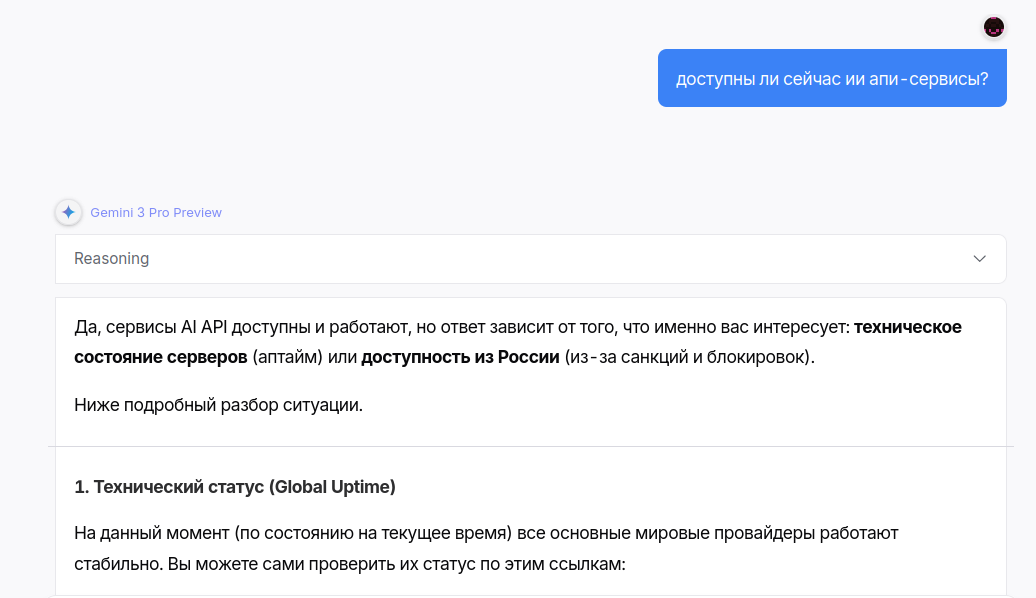1036x598 pixels.
Task: Click the Gemini 3 Pro Preview label
Action: [156, 213]
